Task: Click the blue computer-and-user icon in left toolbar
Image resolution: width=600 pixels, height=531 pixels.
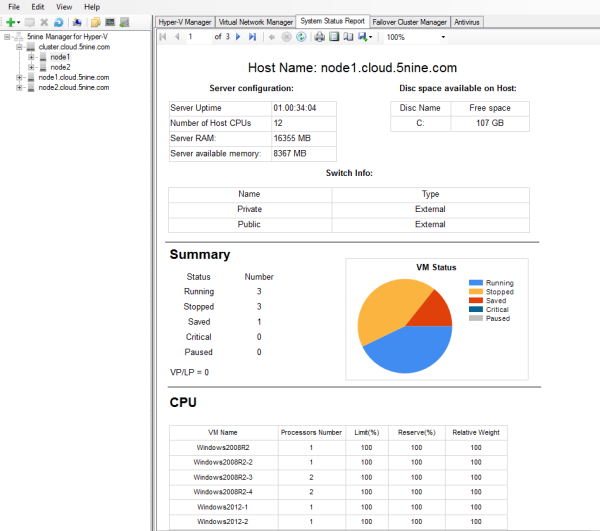Action: click(x=77, y=22)
